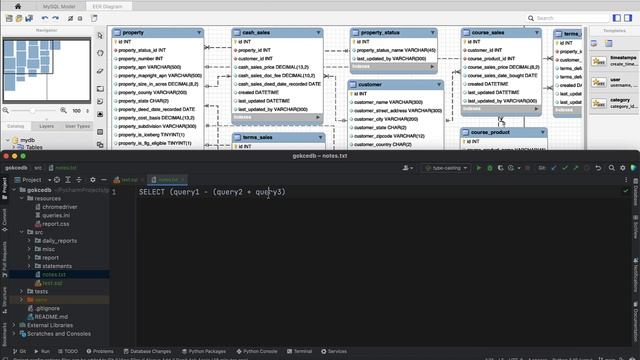640x360 pixels.
Task: Click the zoom in magnifier icon
Action: point(63,111)
